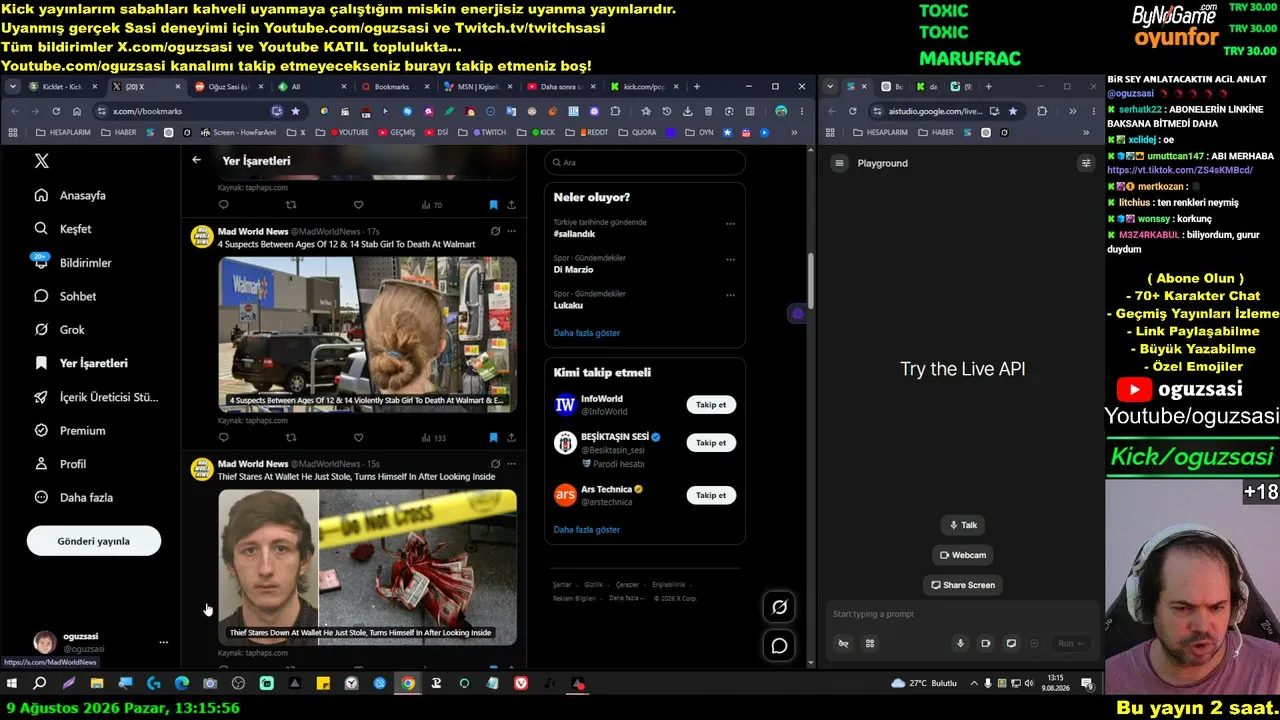Open floating Grok button on X page
This screenshot has height=720, width=1280.
[x=779, y=606]
